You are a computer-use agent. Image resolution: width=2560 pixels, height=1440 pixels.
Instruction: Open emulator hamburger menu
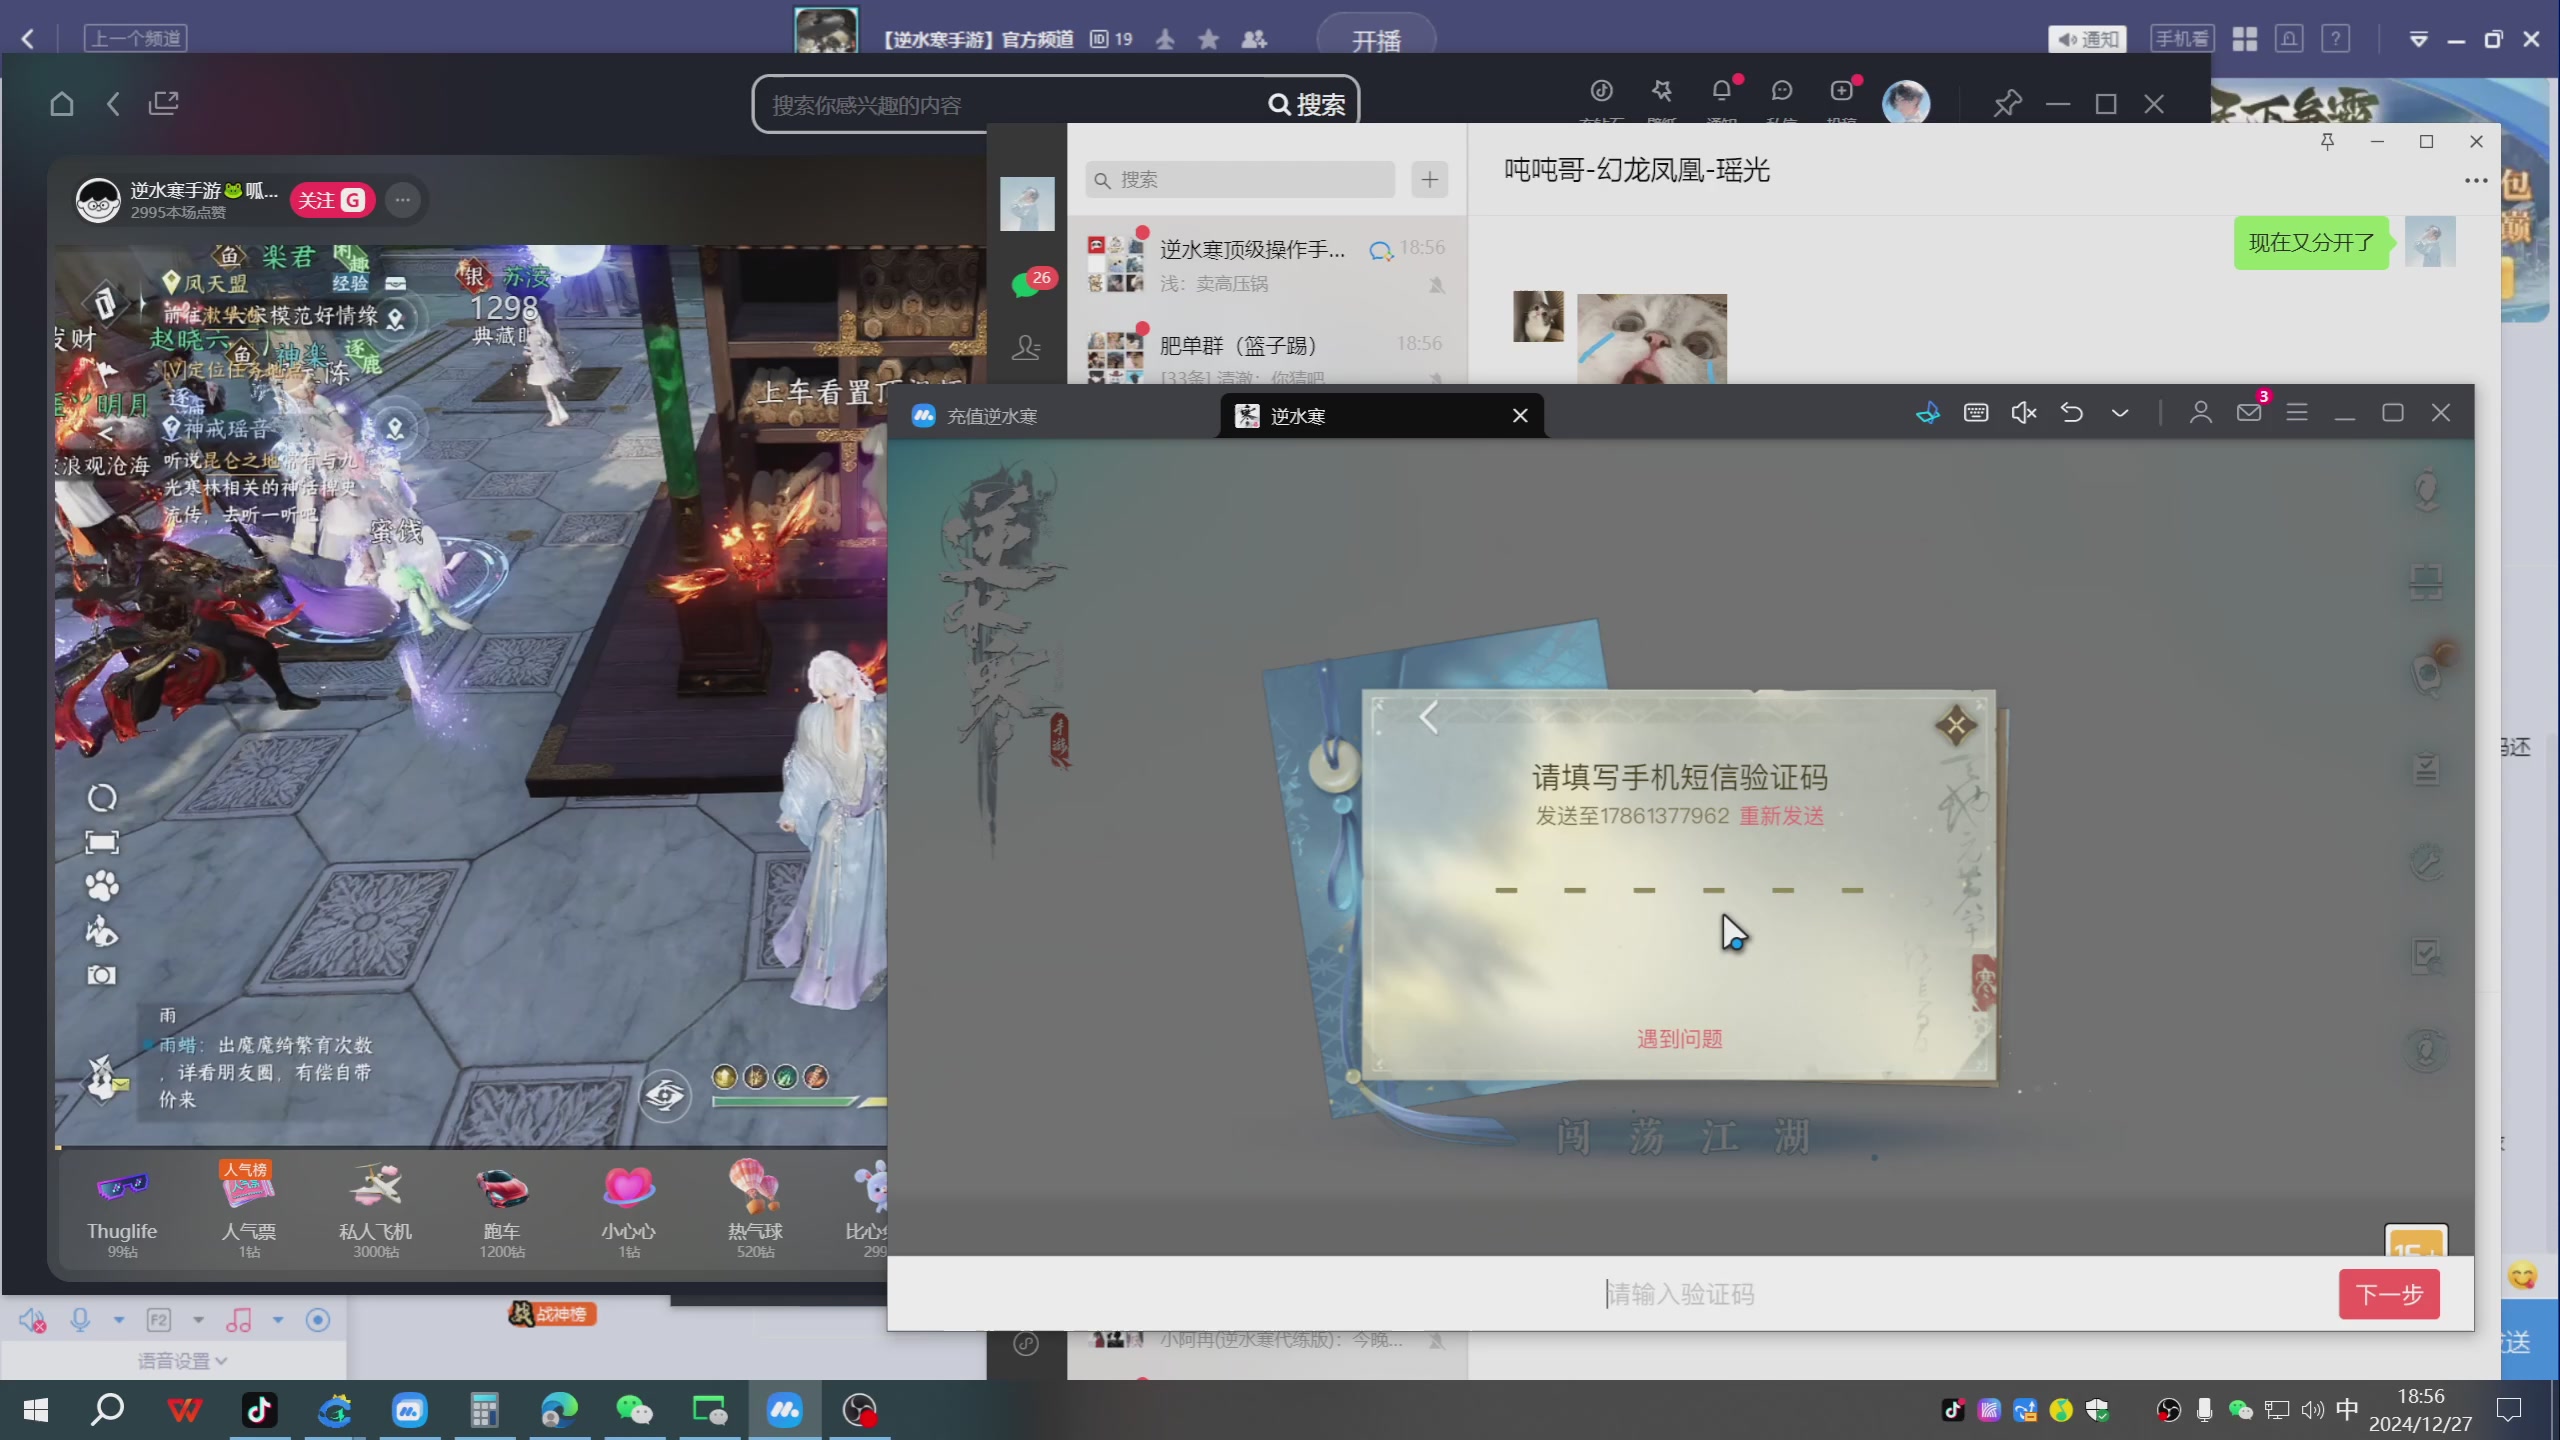(x=2297, y=413)
